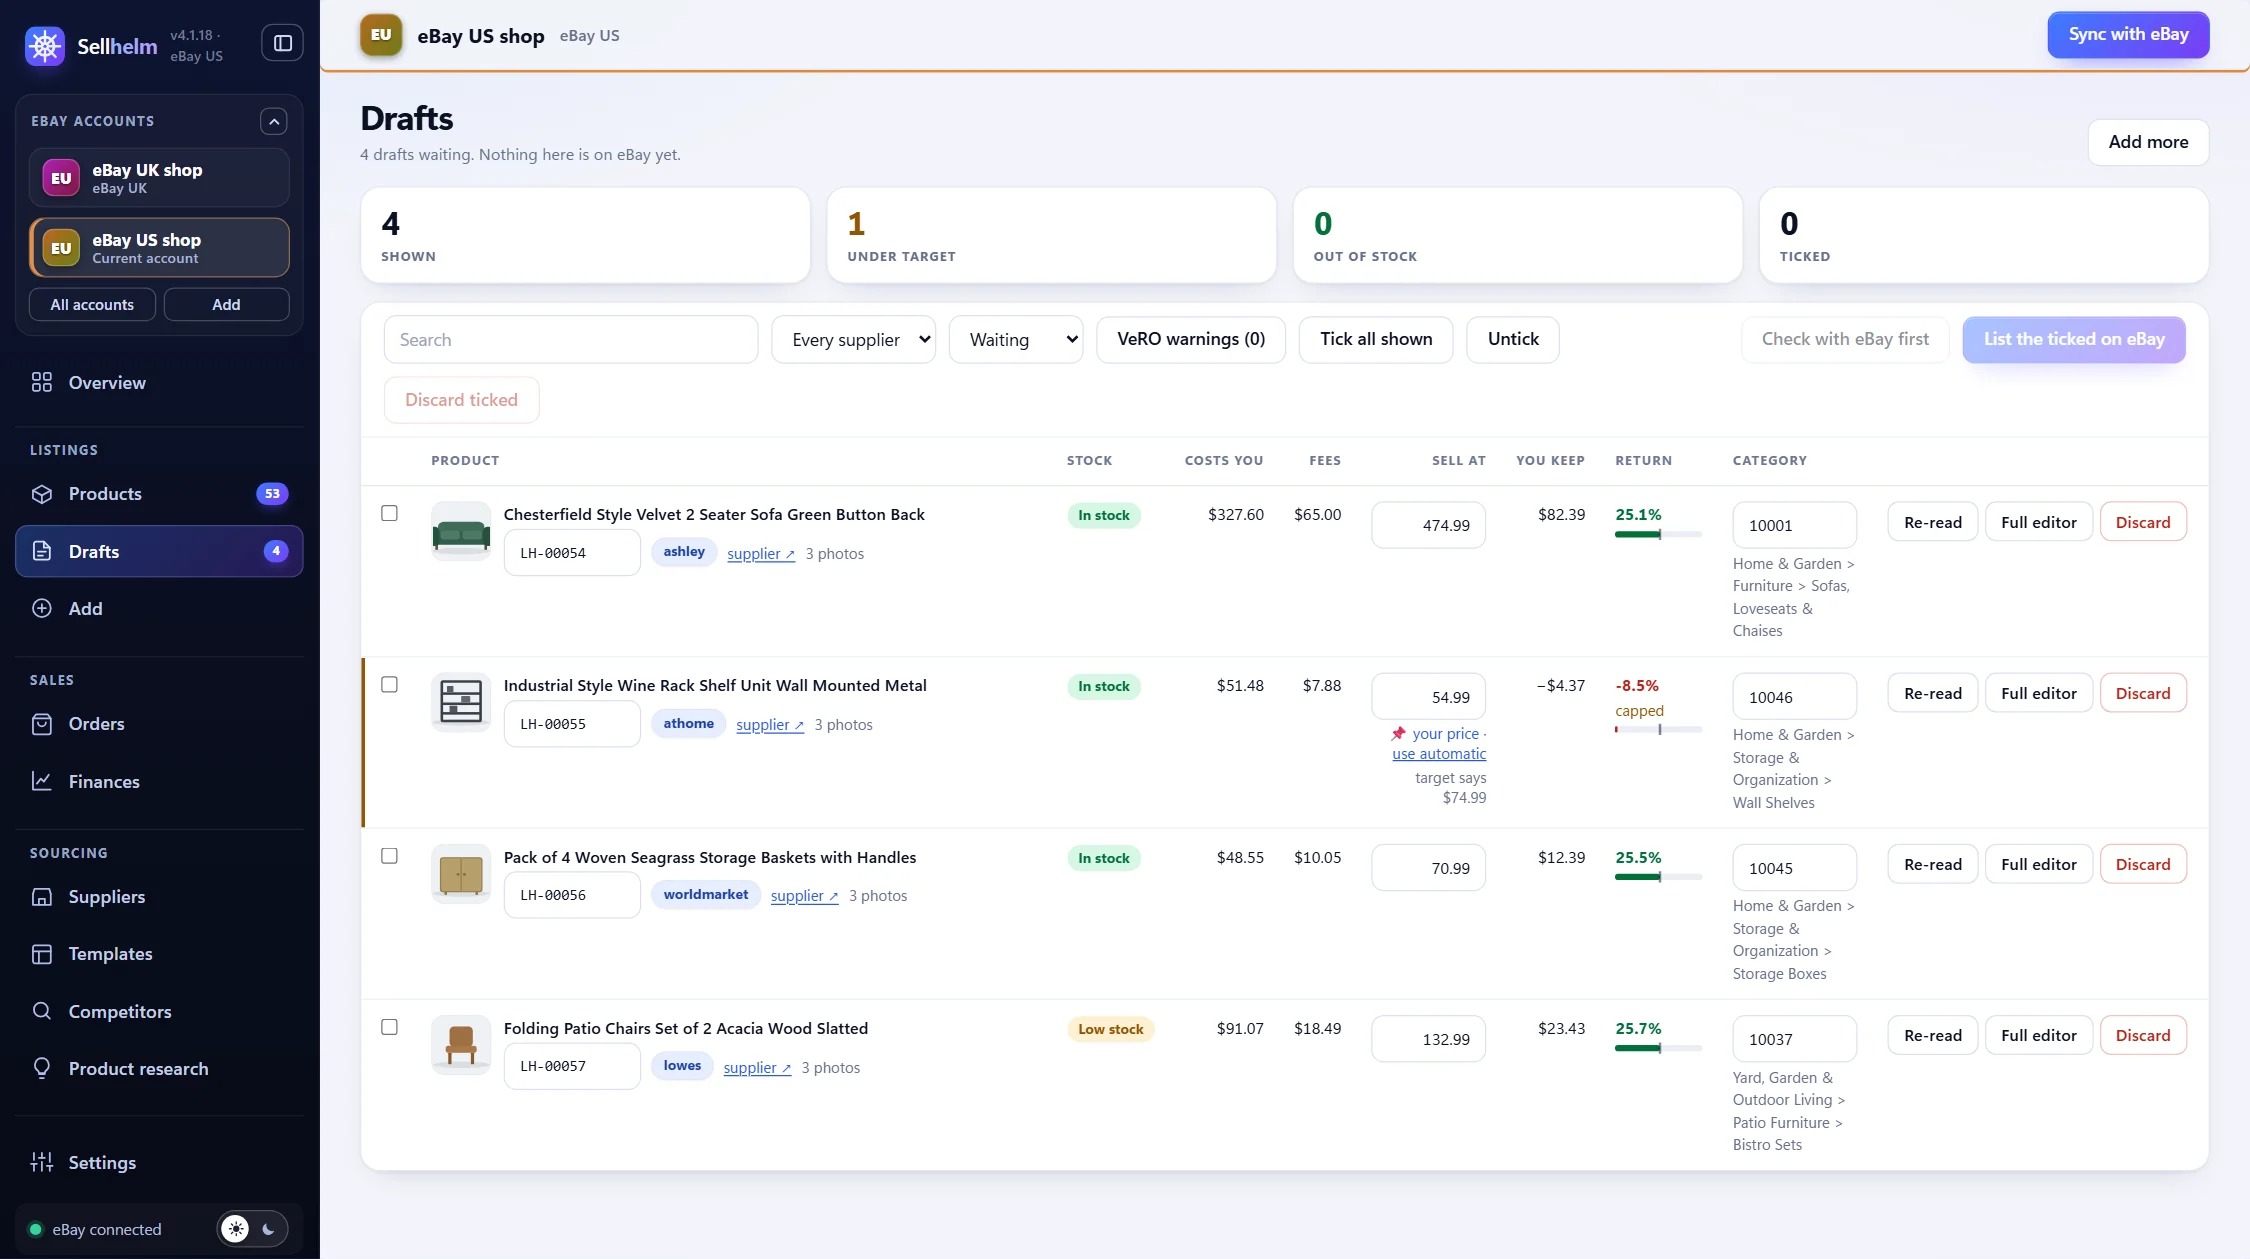Open Orders via its bag icon
Screen dimensions: 2250x1259
coord(42,724)
